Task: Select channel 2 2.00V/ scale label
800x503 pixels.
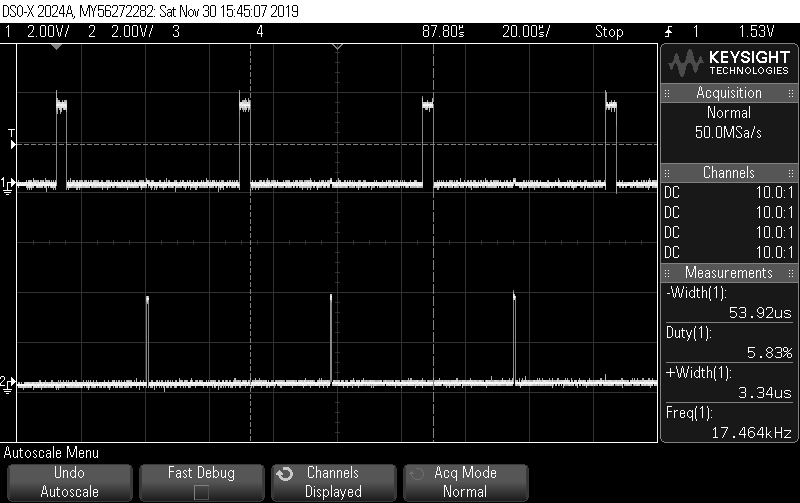Action: 132,32
